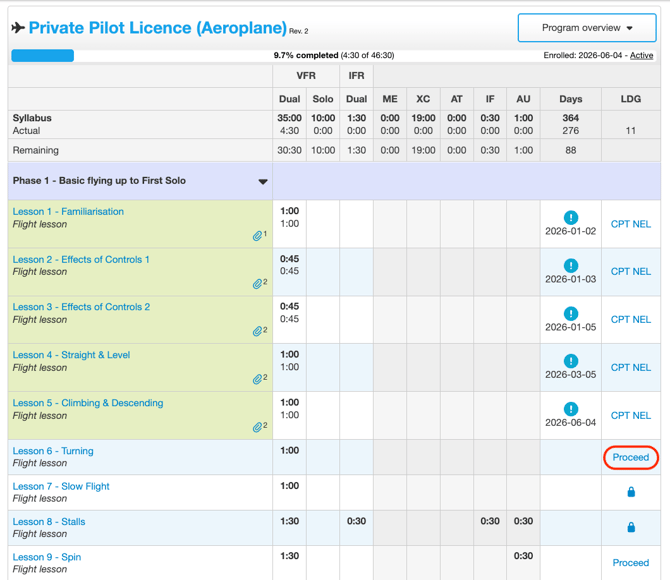The width and height of the screenshot is (670, 580).
Task: Click the 'ME' column header
Action: click(x=390, y=99)
